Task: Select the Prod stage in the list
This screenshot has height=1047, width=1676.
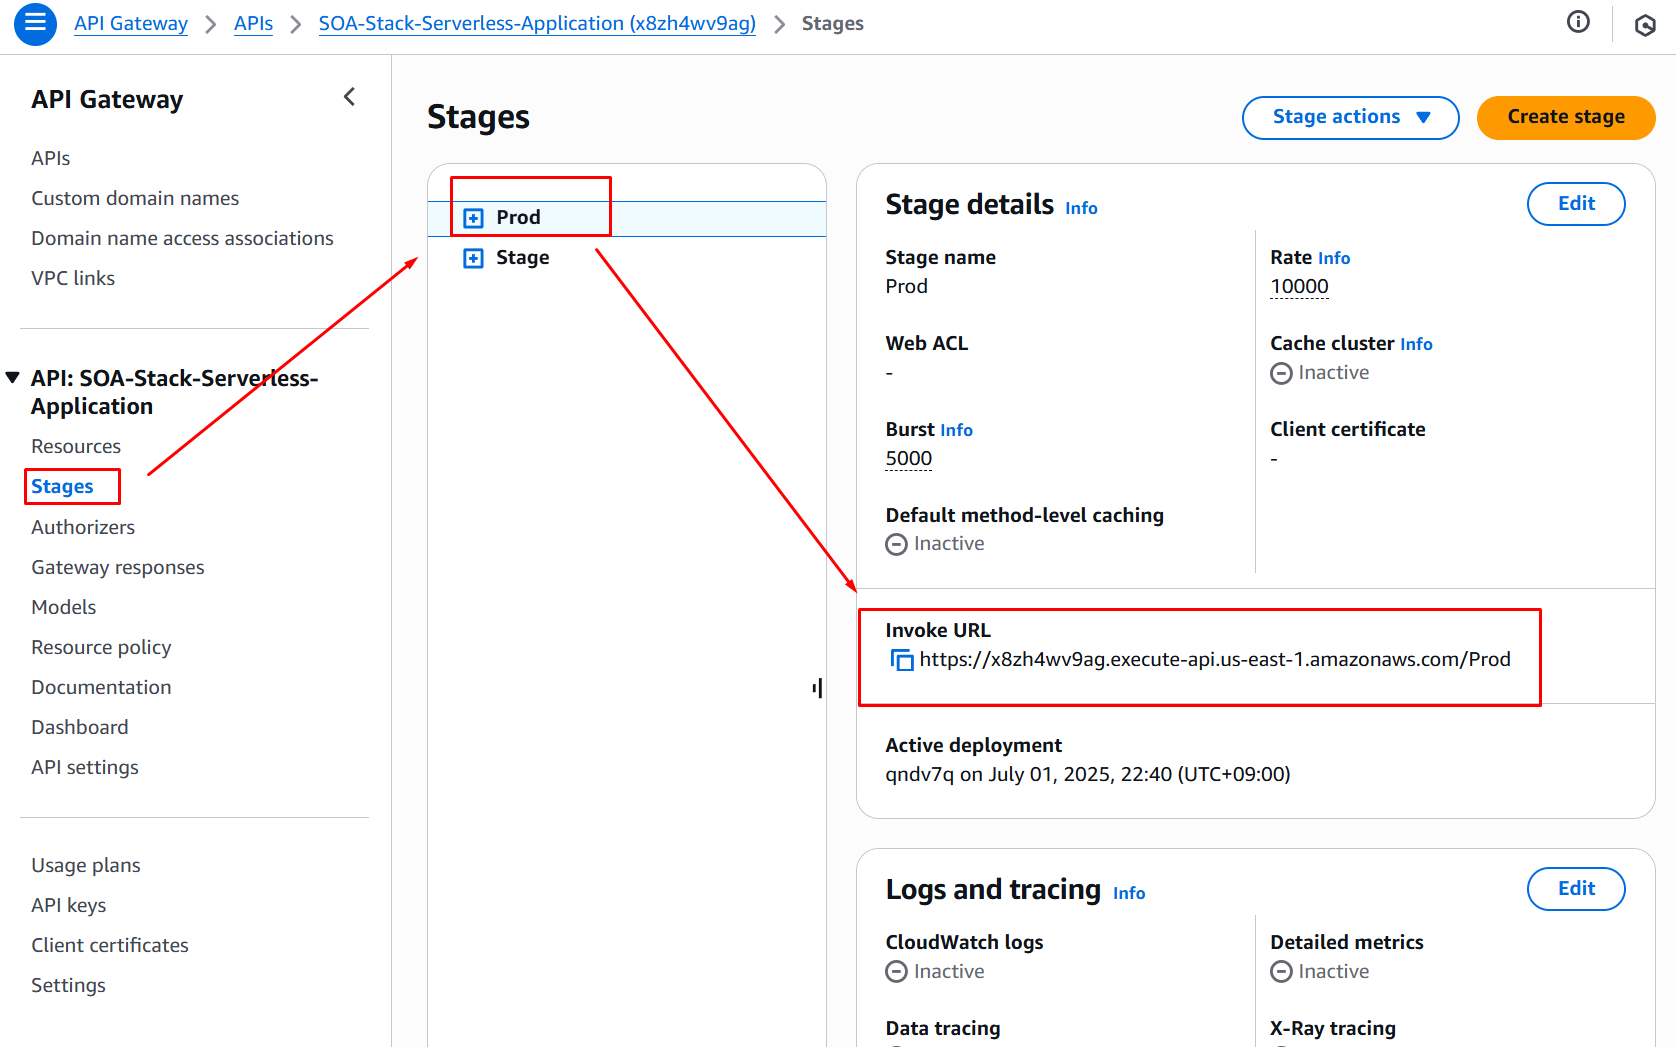Action: (518, 218)
